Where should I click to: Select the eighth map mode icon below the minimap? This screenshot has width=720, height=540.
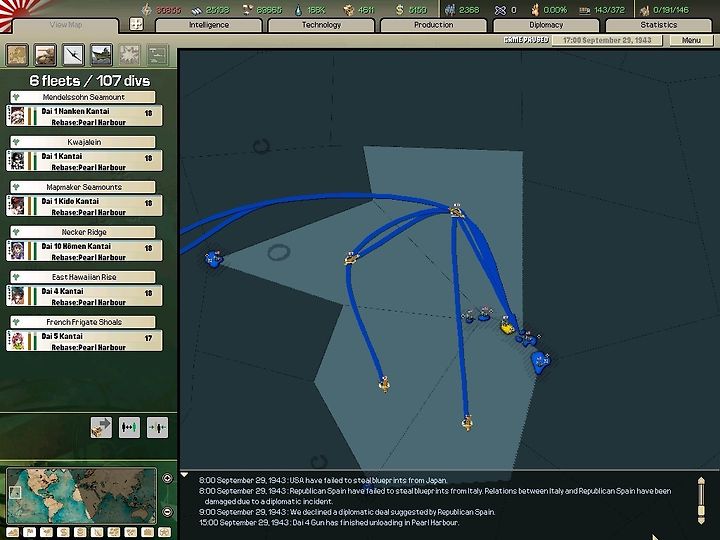pos(130,533)
